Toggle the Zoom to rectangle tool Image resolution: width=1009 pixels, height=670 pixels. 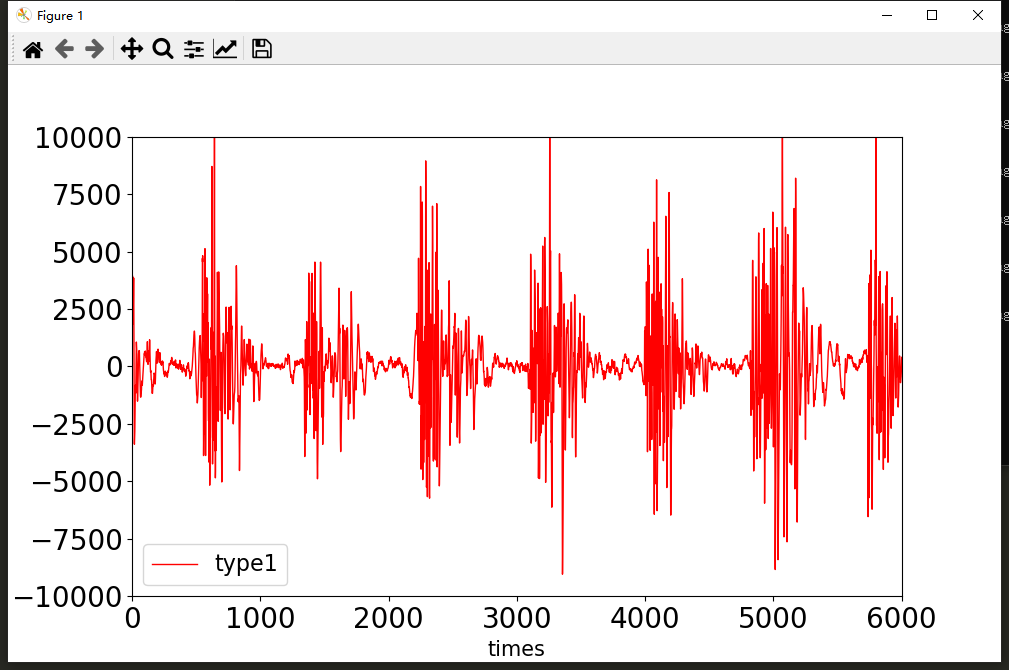(163, 49)
